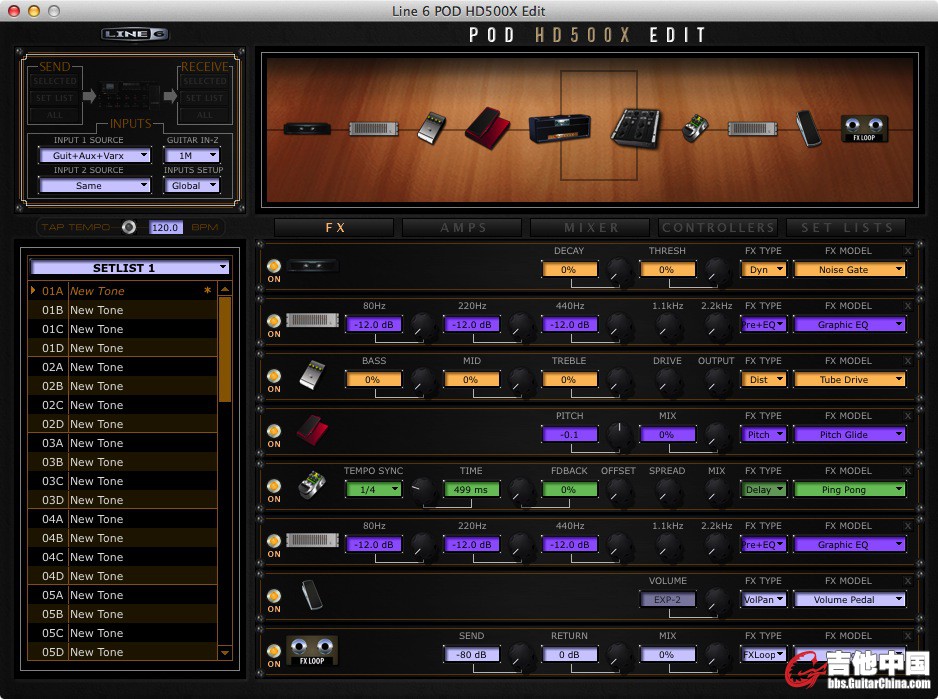This screenshot has height=699, width=938.
Task: Click the Receive SELECTED button
Action: (x=205, y=81)
